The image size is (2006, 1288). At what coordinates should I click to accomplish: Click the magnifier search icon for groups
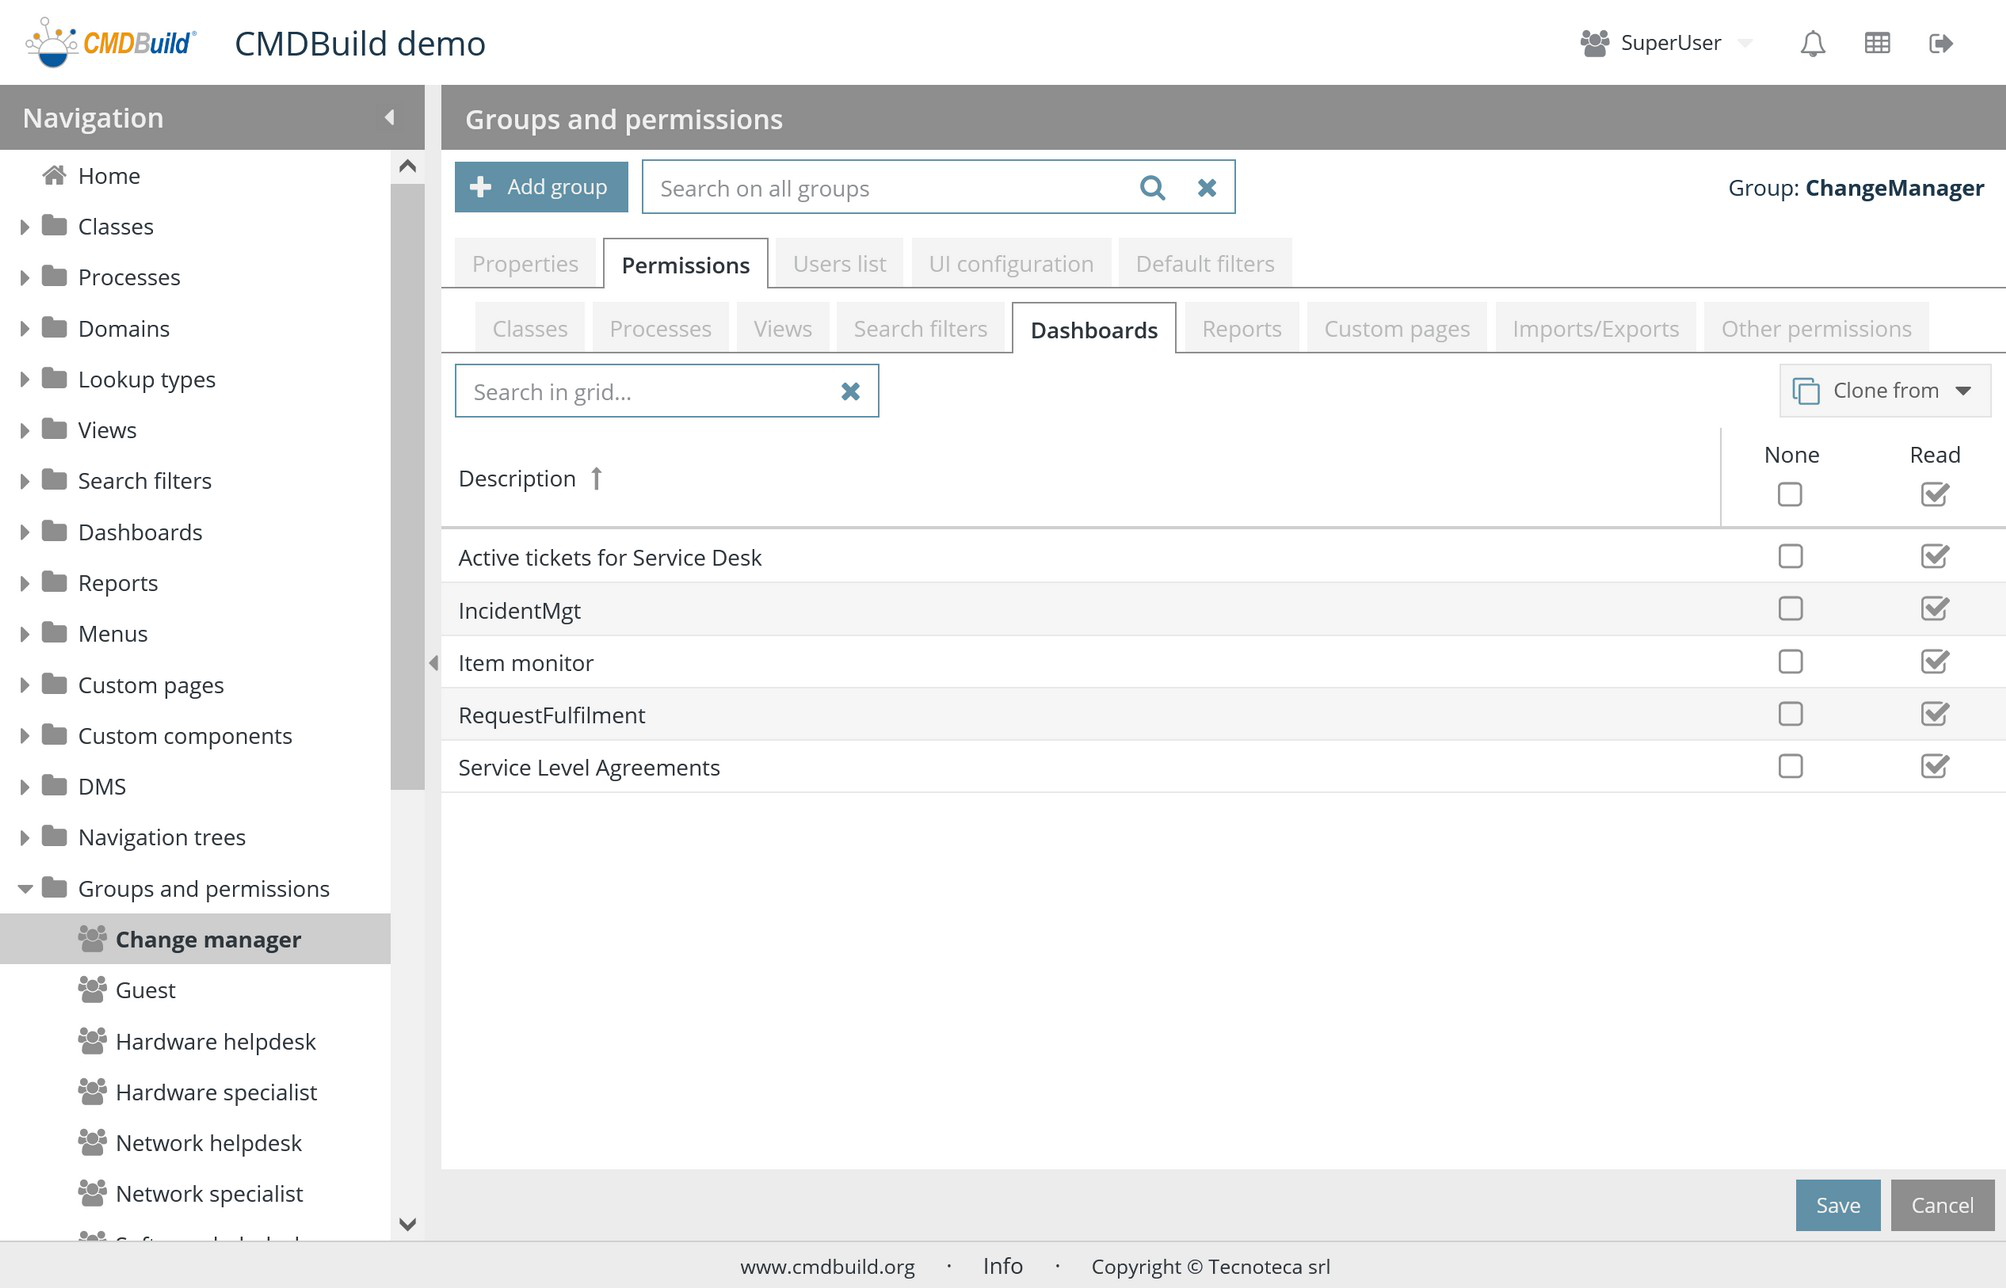[1152, 188]
